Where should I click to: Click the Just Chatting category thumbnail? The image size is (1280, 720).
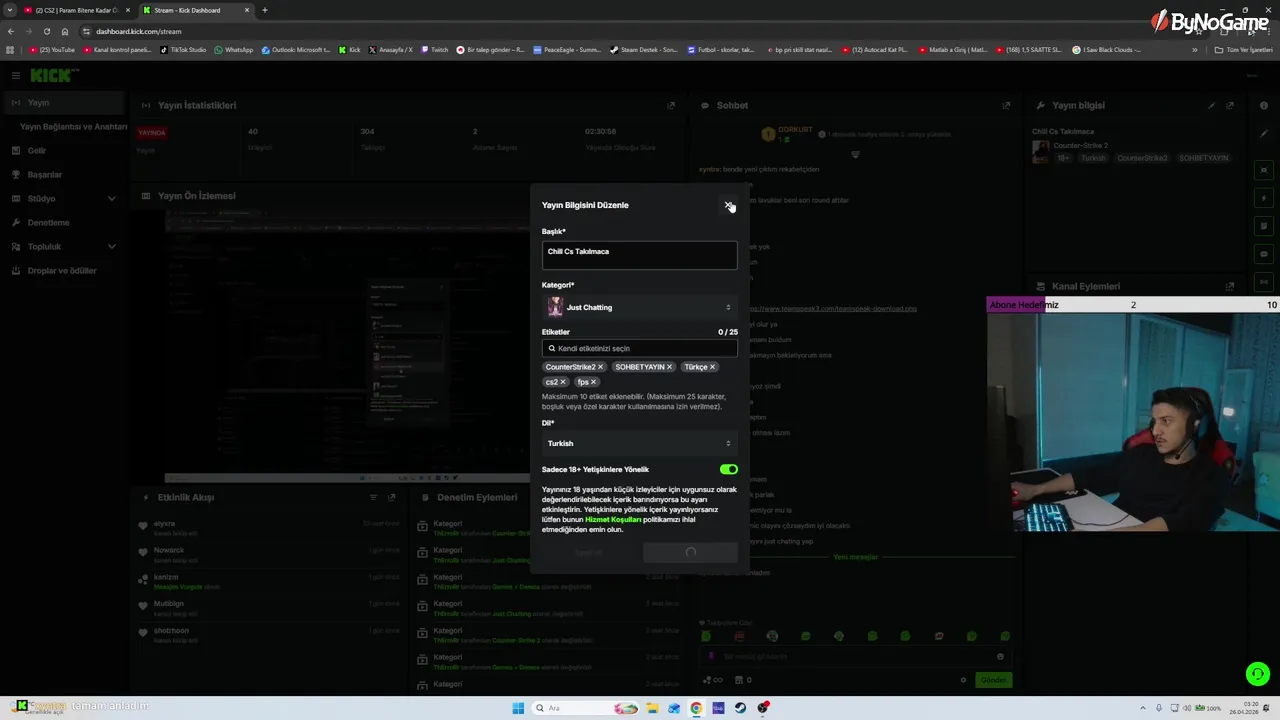click(555, 307)
